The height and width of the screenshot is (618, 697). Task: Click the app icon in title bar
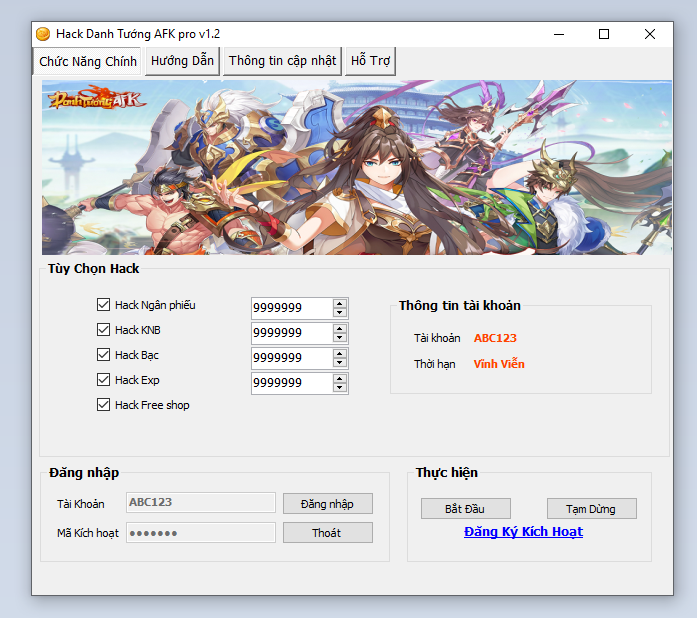(x=43, y=34)
